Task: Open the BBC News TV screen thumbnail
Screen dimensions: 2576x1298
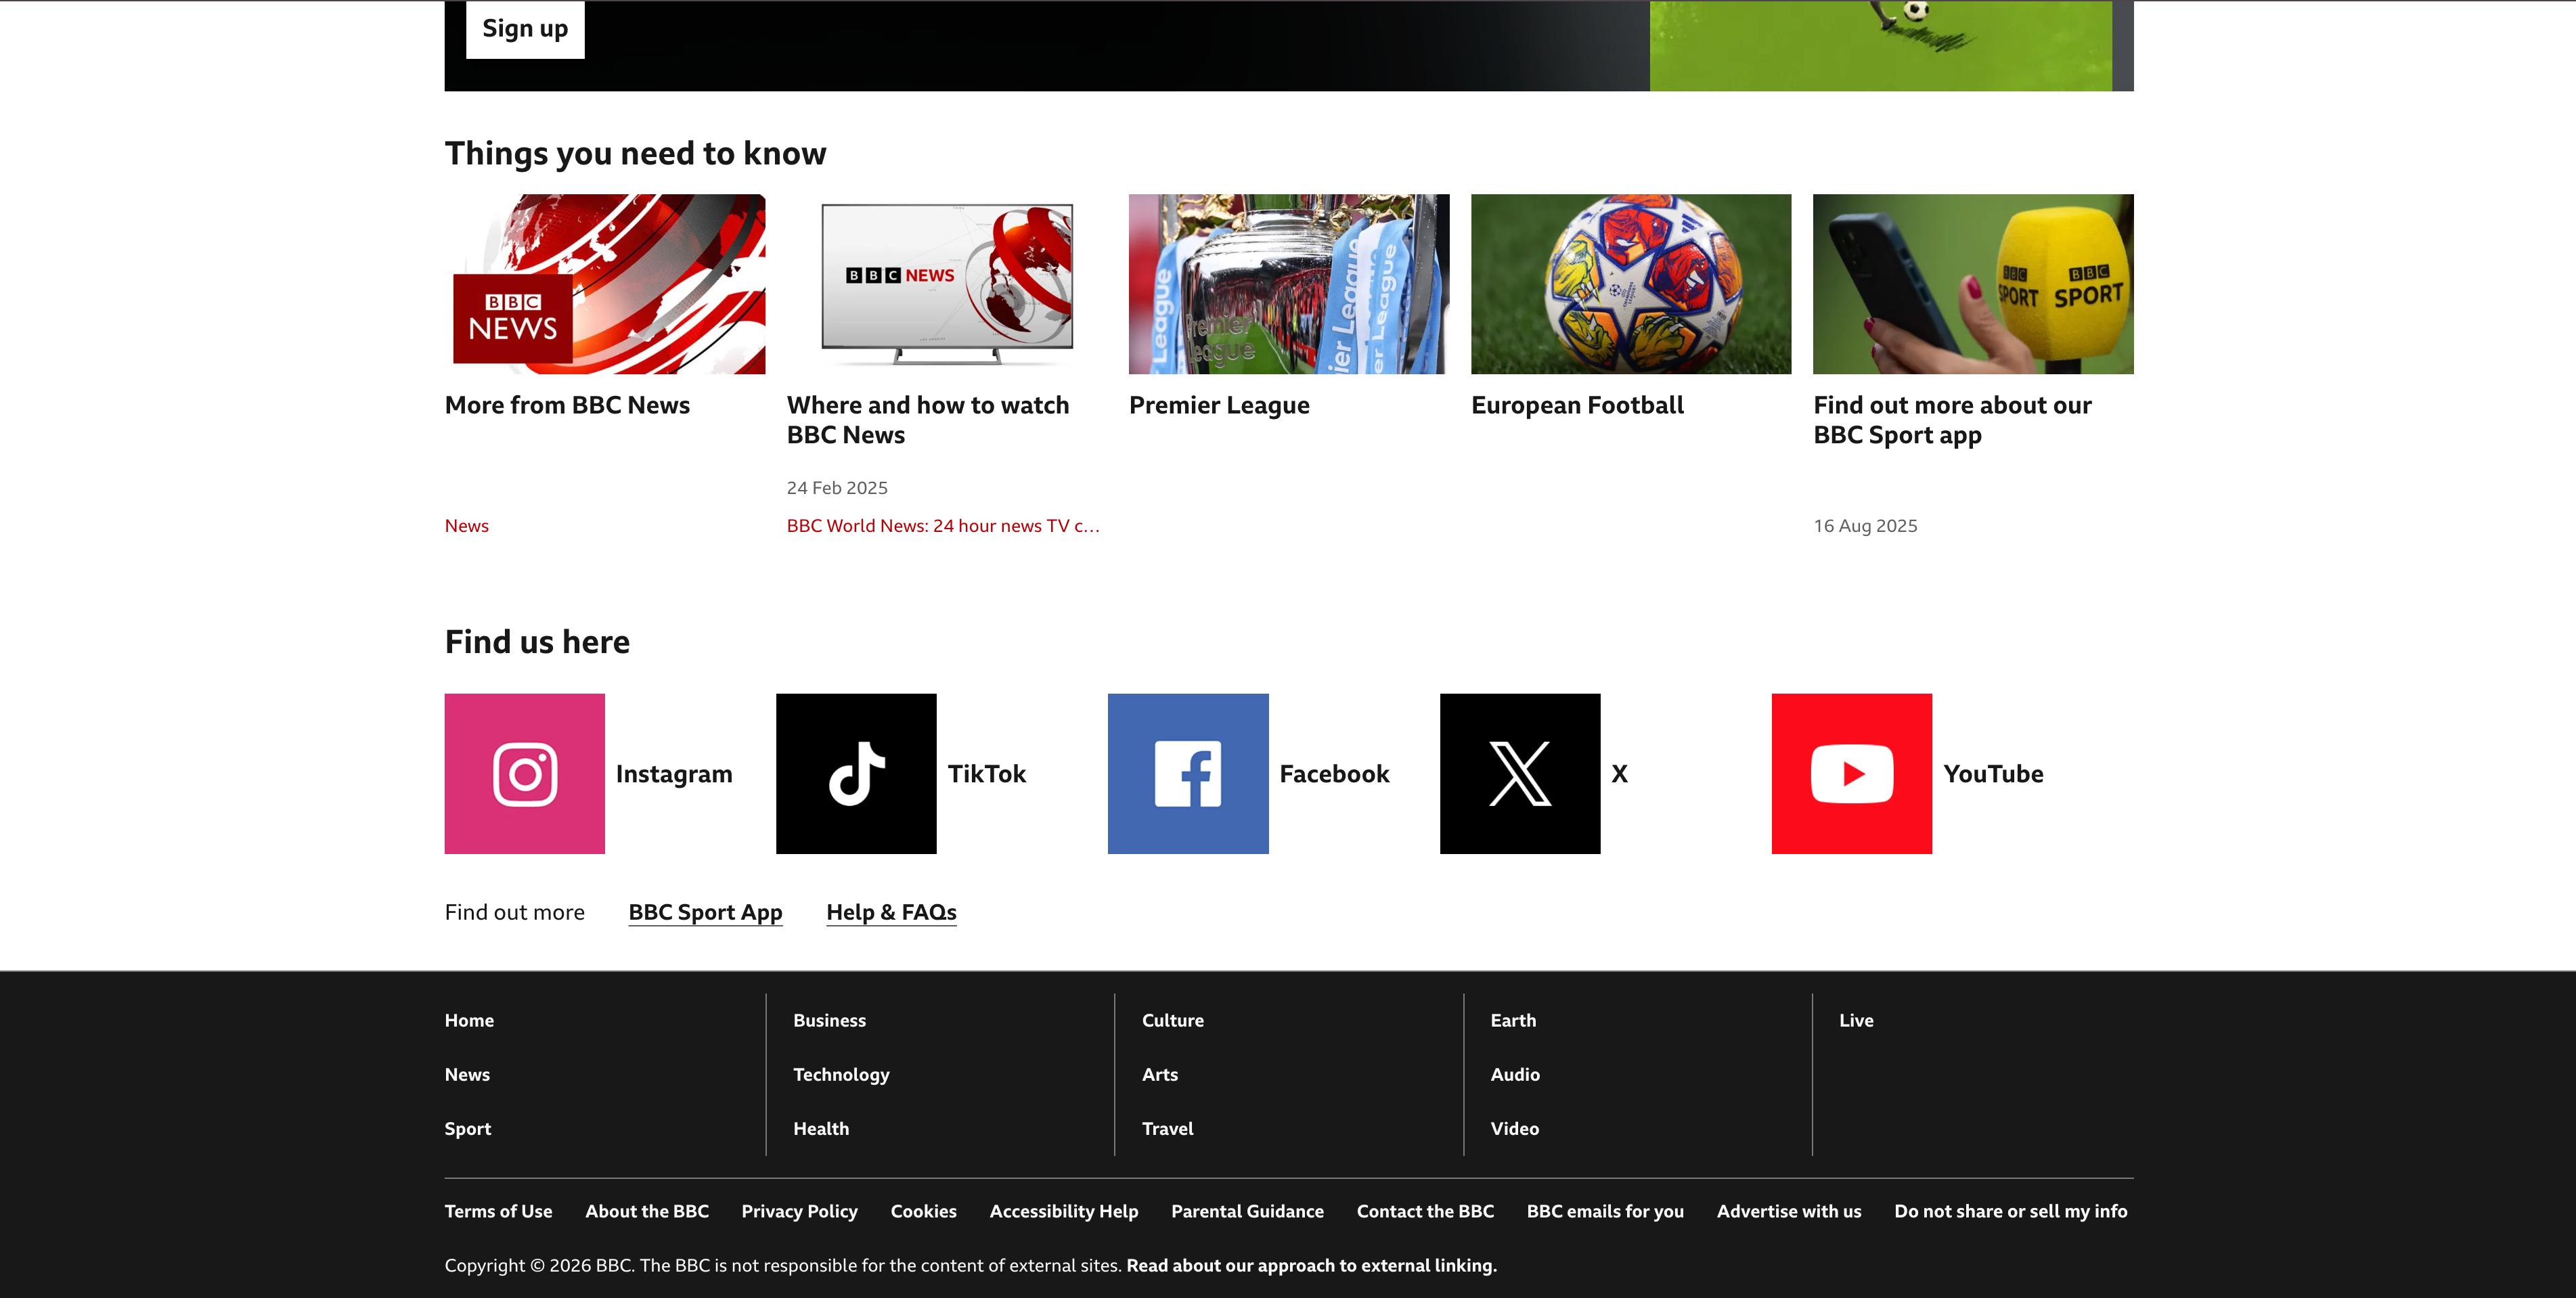Action: coord(947,284)
